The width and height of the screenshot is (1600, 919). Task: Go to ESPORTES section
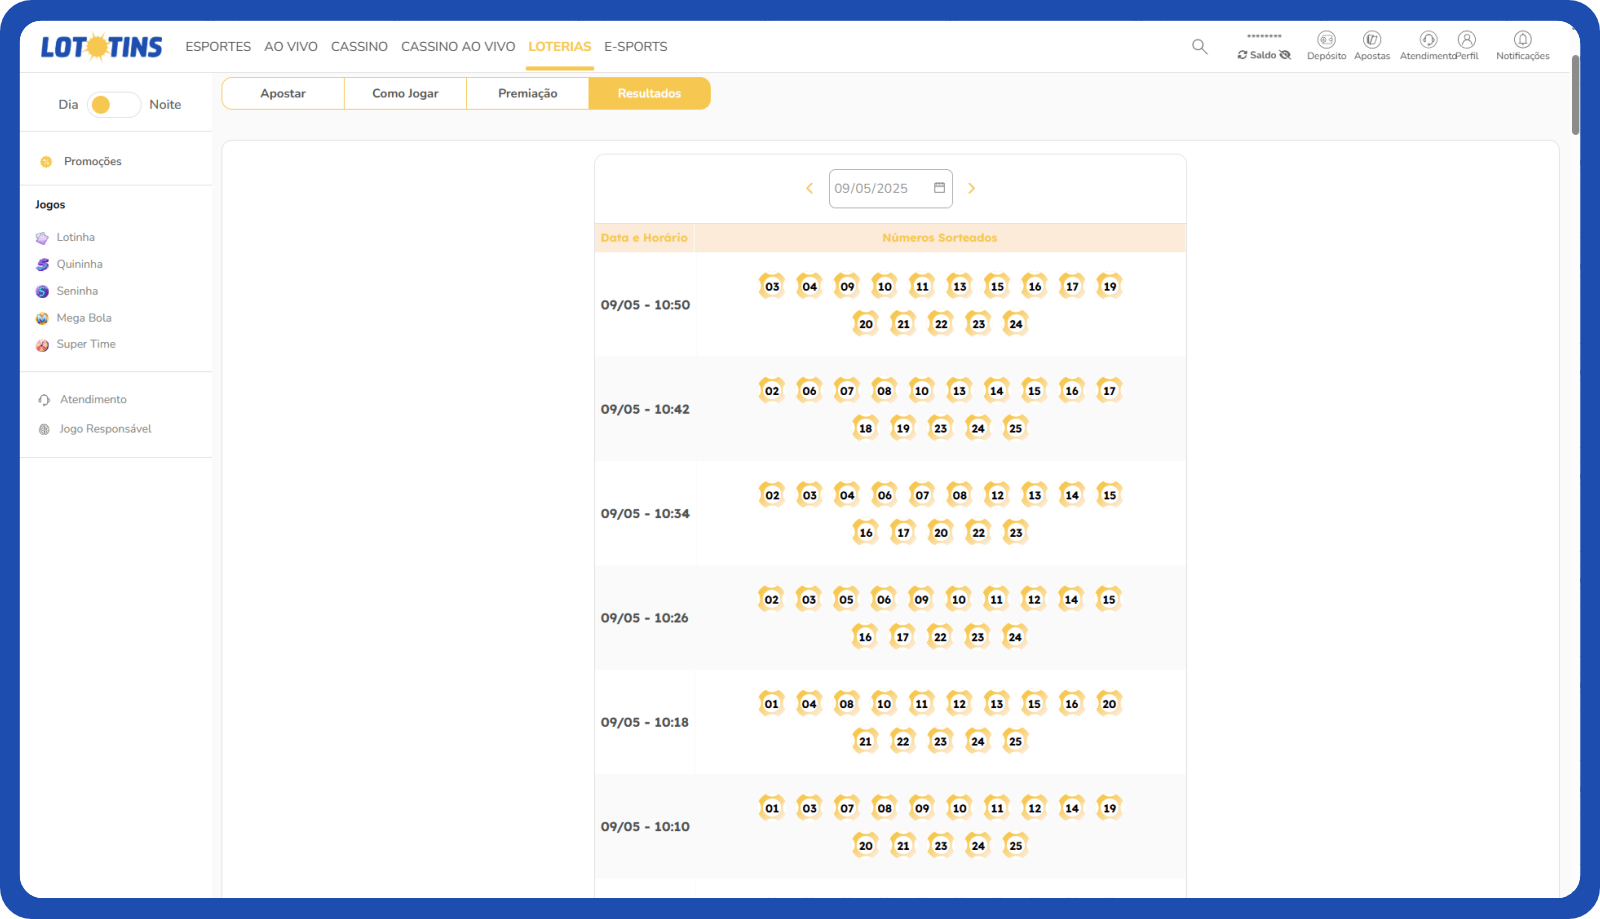click(218, 47)
